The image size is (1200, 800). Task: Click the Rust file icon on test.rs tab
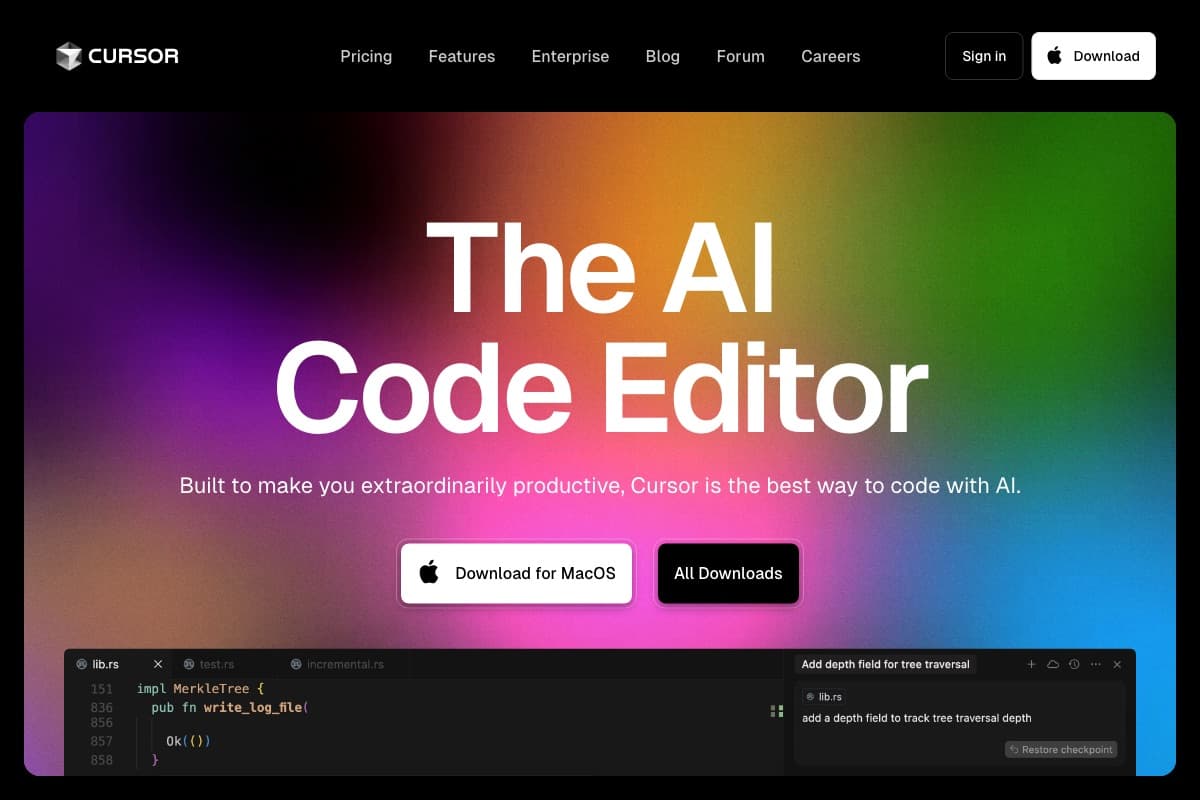(x=189, y=664)
